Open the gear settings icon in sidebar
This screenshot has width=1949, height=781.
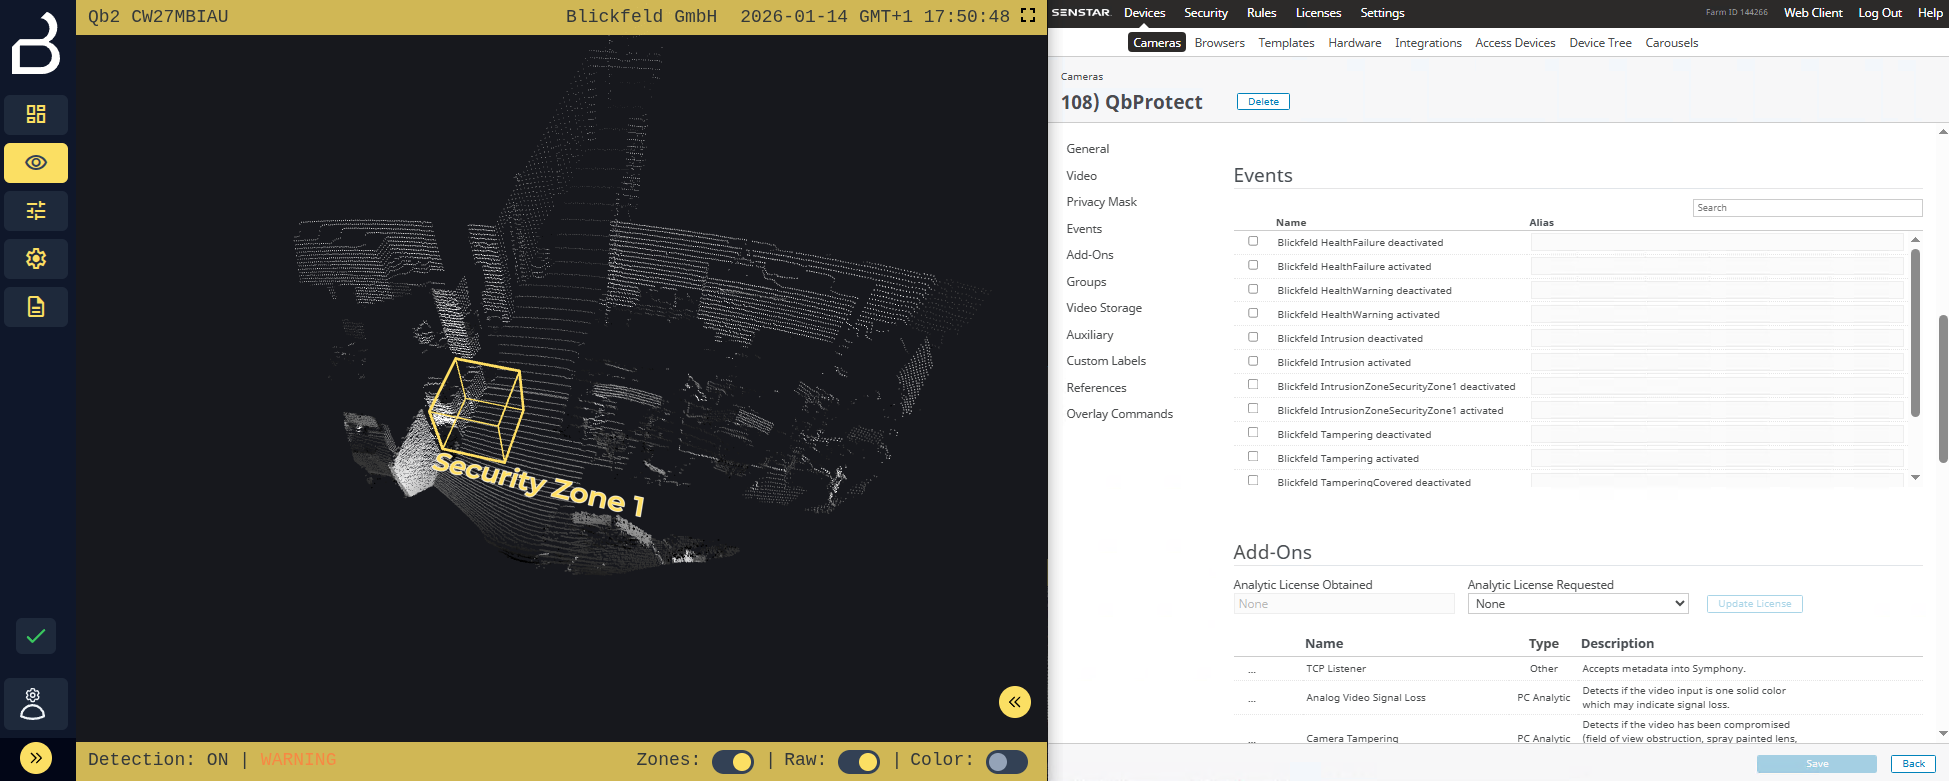36,259
